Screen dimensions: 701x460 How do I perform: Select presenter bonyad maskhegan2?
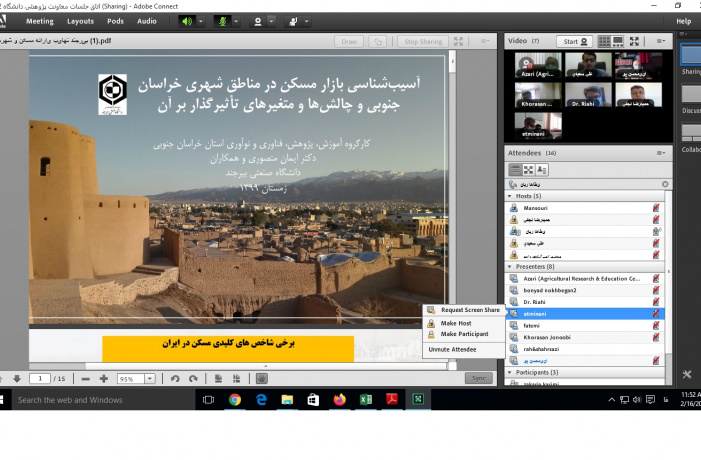tap(585, 290)
